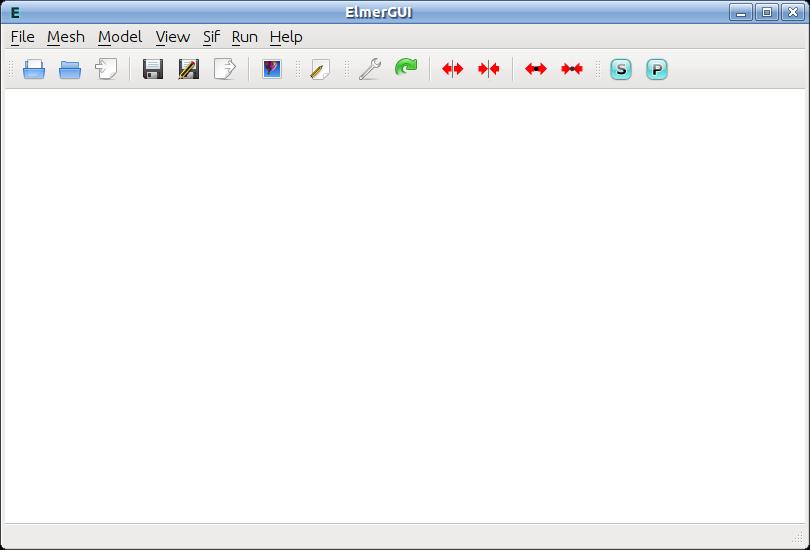Image resolution: width=810 pixels, height=550 pixels.
Task: Minimize the ElmerGUI window
Action: pyautogui.click(x=741, y=12)
